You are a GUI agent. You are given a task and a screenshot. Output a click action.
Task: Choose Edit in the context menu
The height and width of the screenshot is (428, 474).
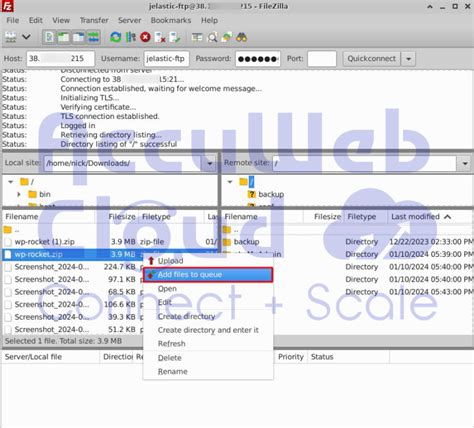click(208, 302)
